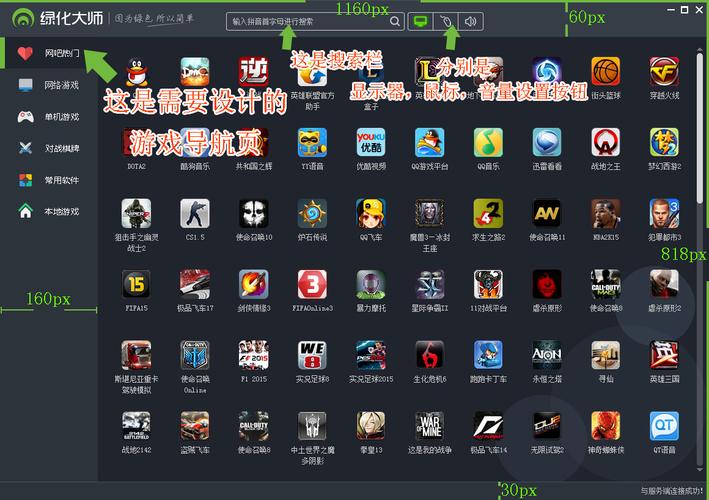Open display settings with the monitor button
709x500 pixels.
click(x=421, y=21)
